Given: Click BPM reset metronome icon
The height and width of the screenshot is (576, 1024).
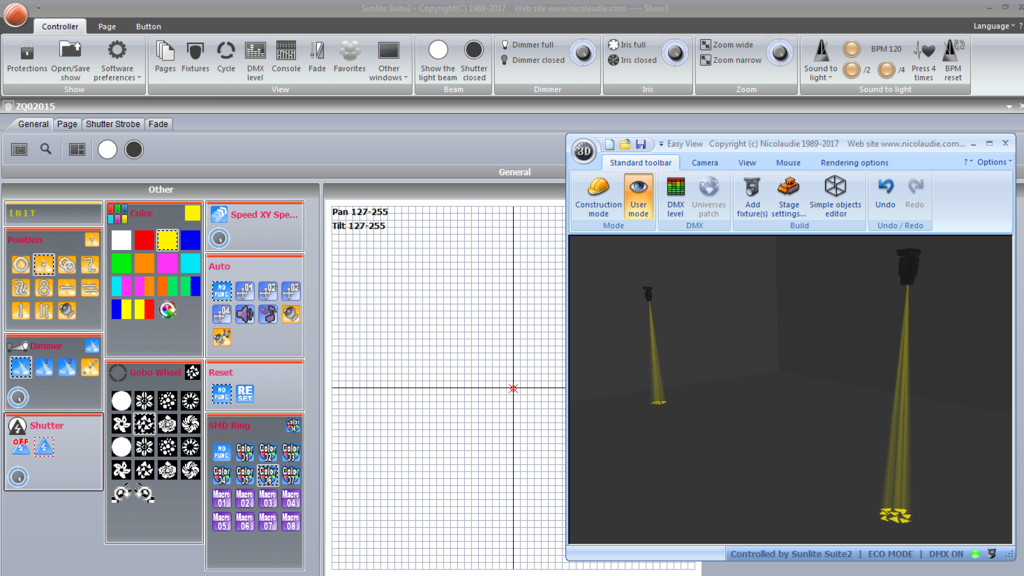Looking at the screenshot, I should pyautogui.click(x=953, y=60).
